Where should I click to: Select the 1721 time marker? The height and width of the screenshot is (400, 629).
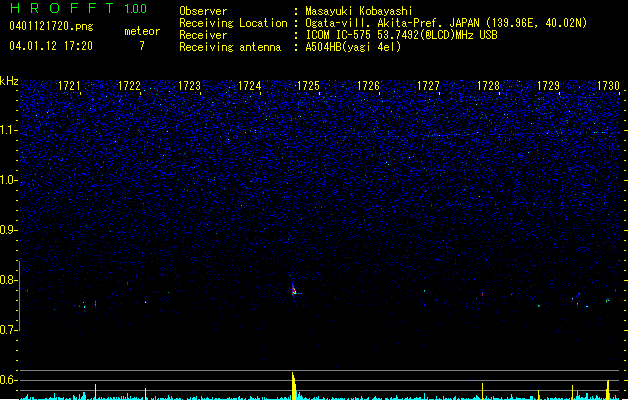[70, 87]
